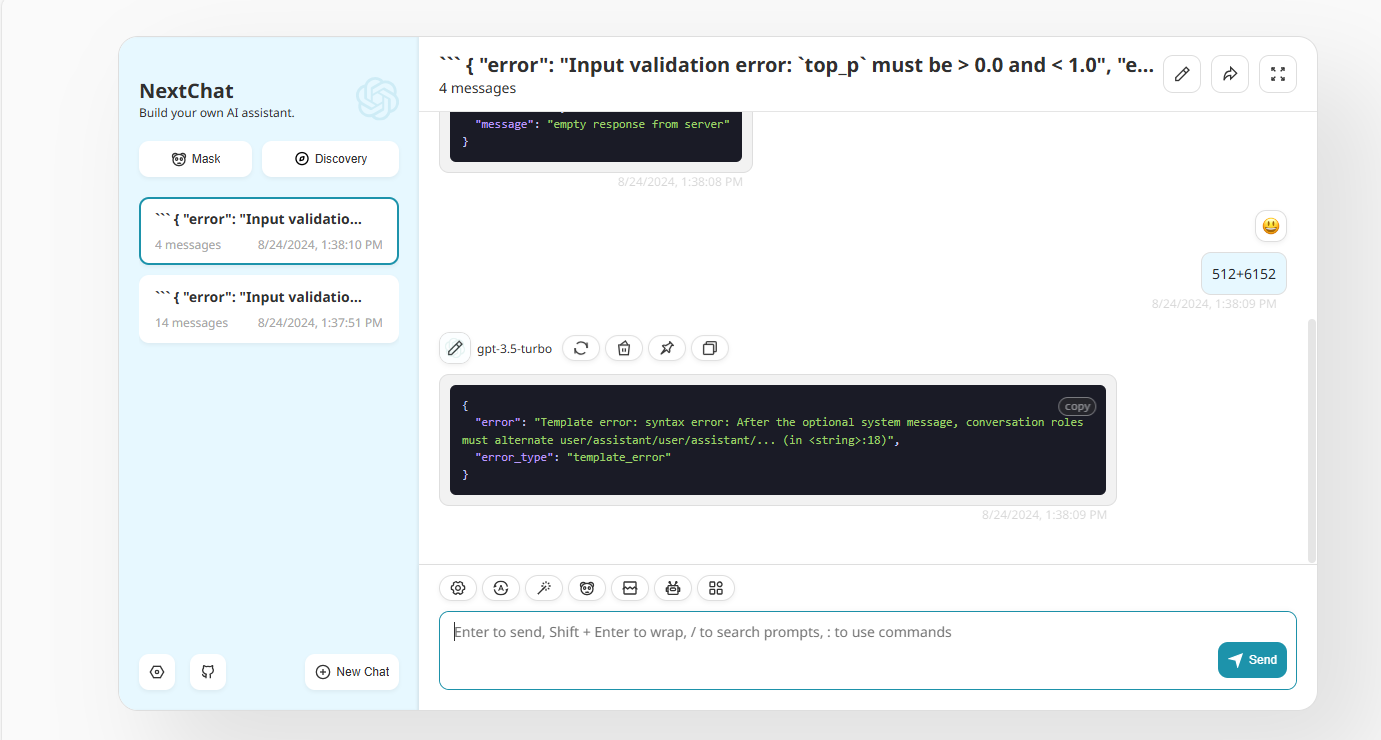This screenshot has height=740, width=1381.
Task: Click the robot model selector icon
Action: 673,588
